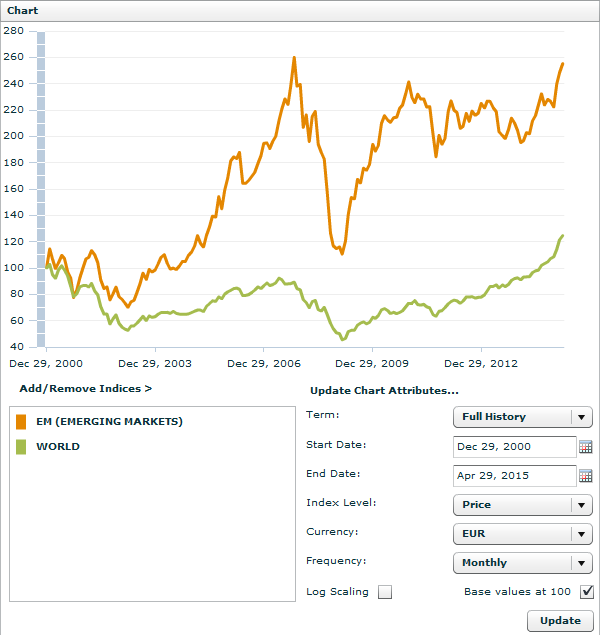Open the Start Date calendar picker icon
Viewport: 601px width, 635px height.
click(x=586, y=447)
